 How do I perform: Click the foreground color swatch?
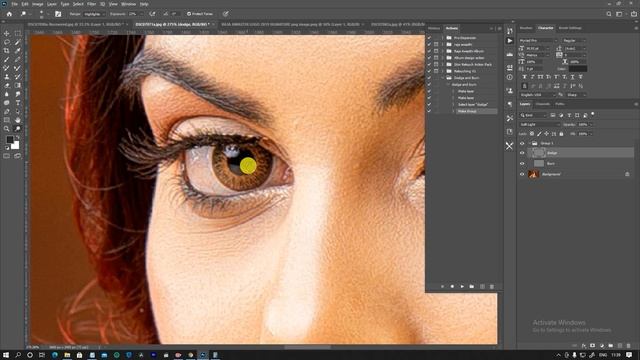coord(10,140)
